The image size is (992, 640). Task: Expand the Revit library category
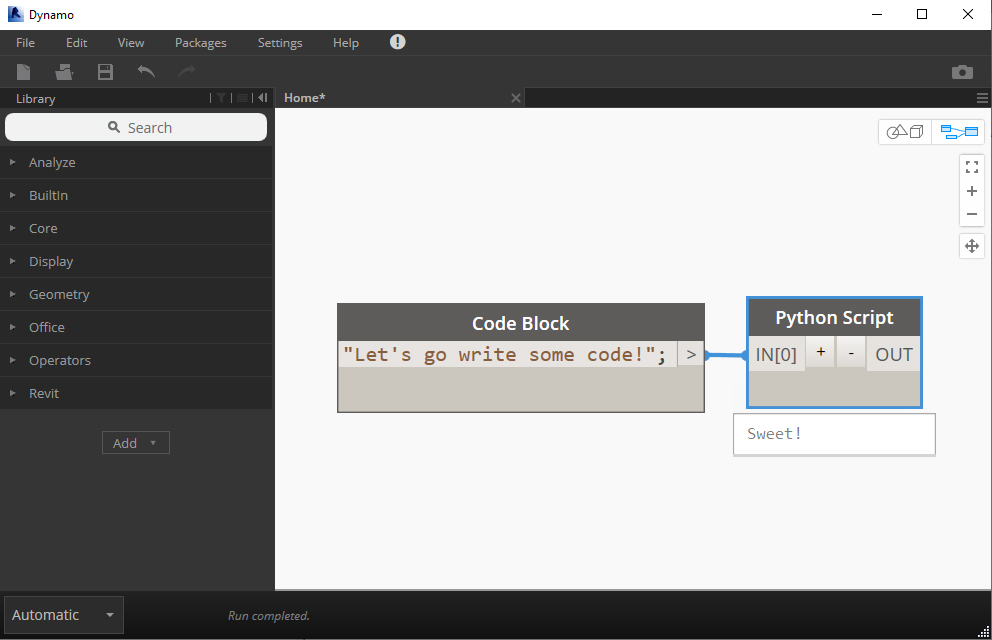136,393
